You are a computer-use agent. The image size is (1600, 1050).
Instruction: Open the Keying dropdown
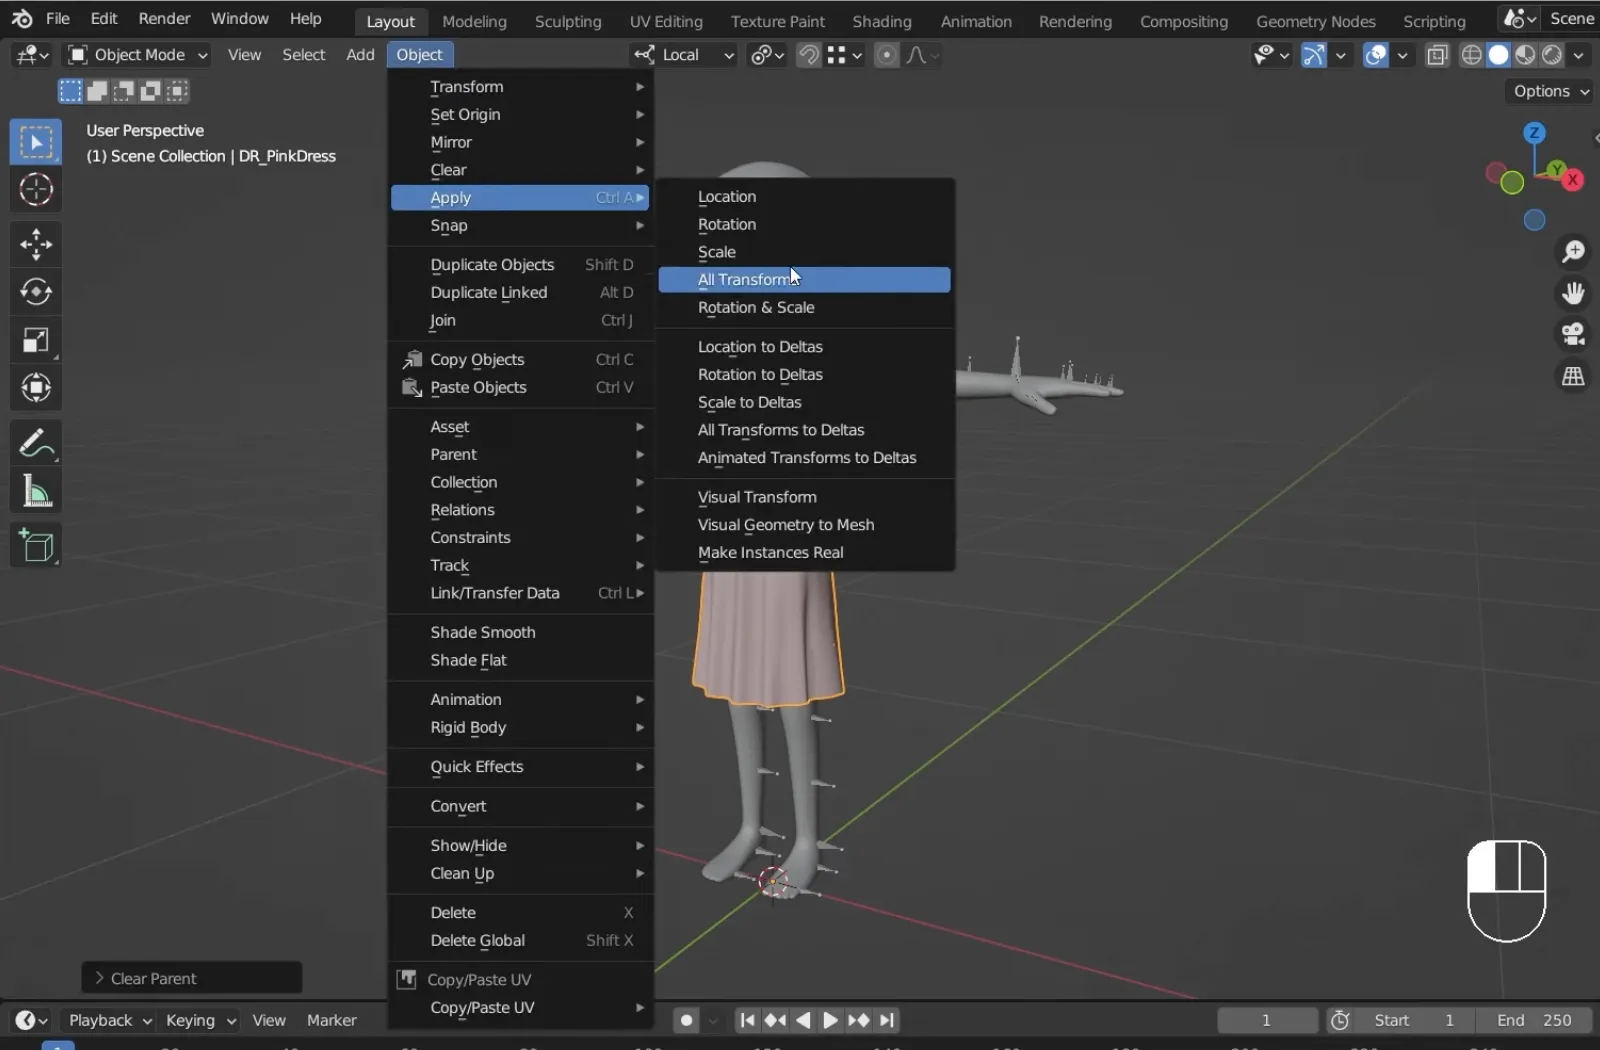pyautogui.click(x=198, y=1020)
